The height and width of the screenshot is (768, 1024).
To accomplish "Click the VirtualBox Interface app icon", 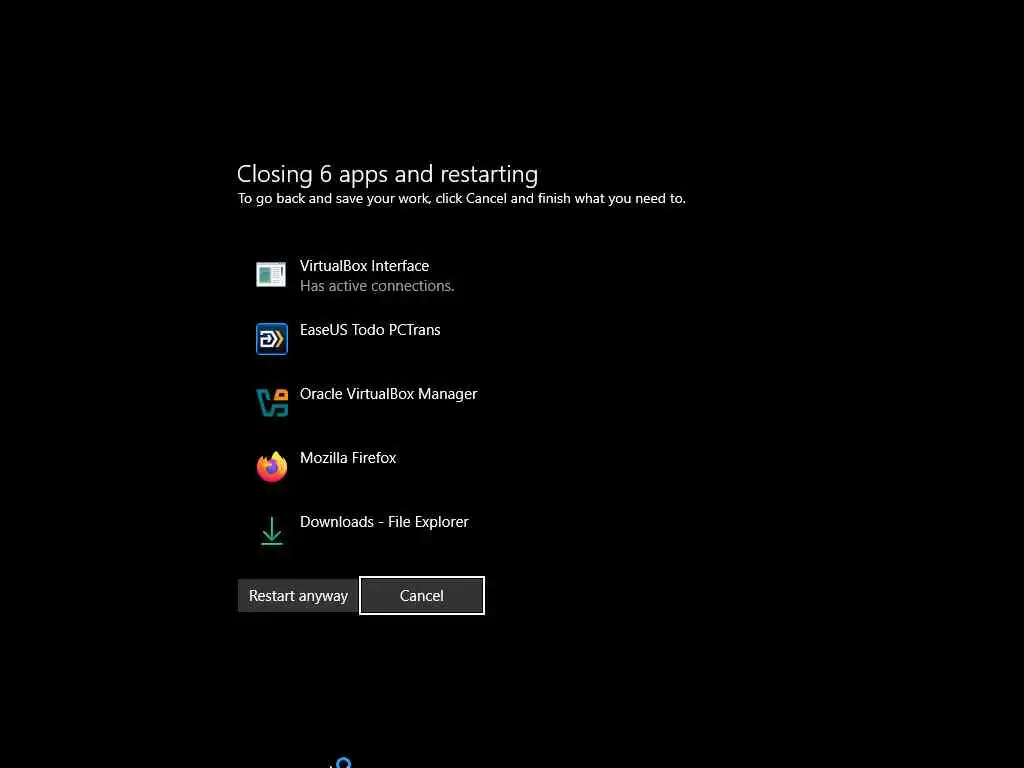I will click(271, 274).
